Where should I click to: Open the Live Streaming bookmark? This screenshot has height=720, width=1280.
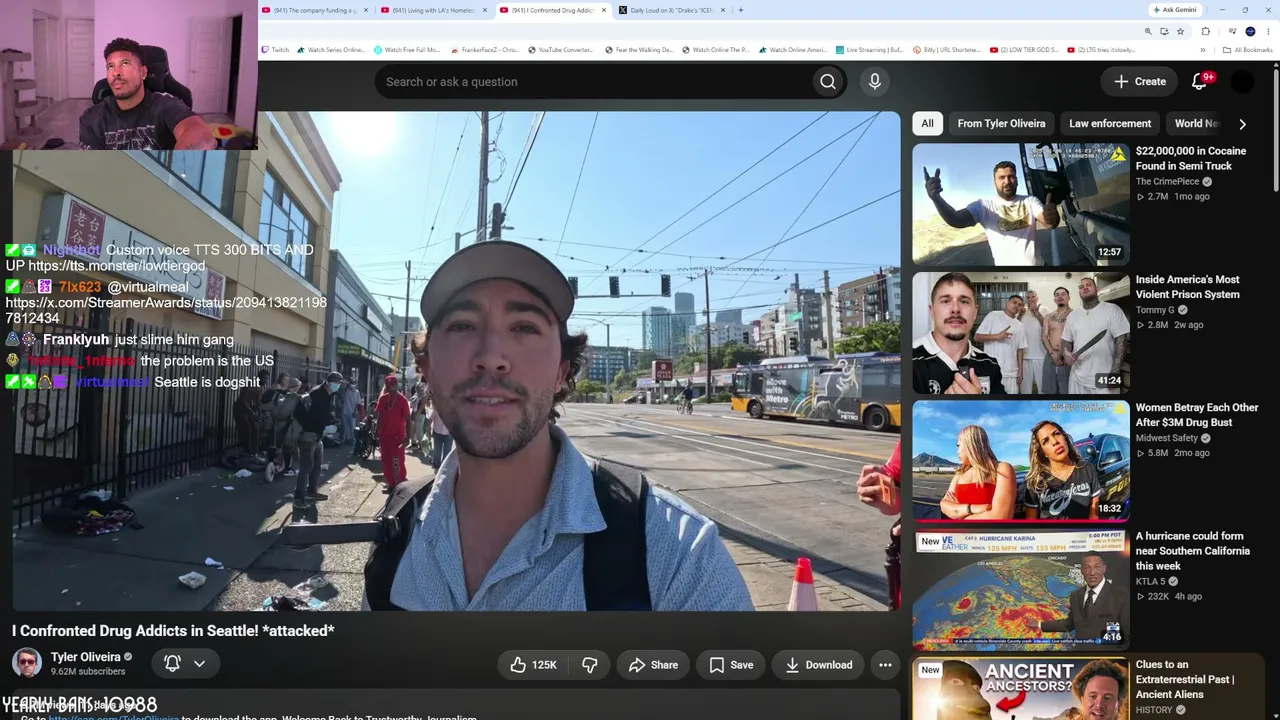point(869,50)
